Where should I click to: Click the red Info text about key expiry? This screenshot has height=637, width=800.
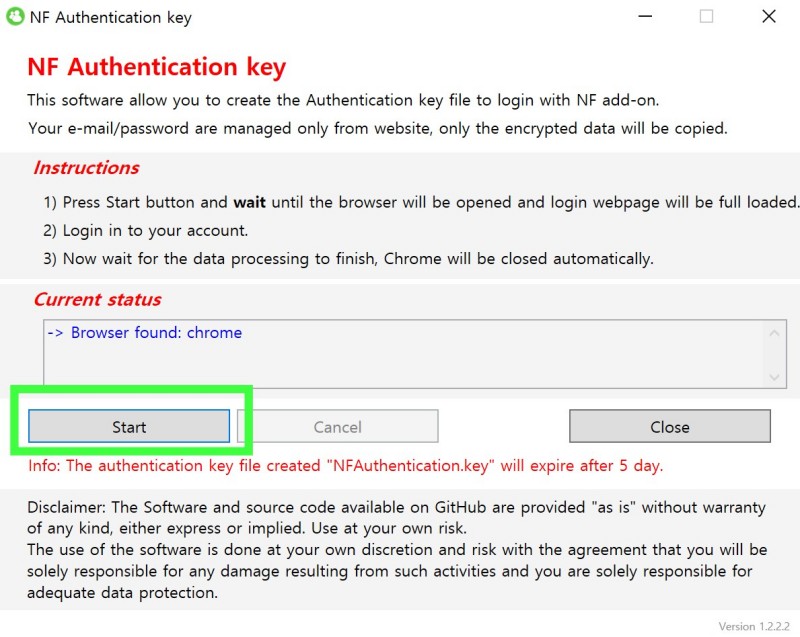coord(345,466)
